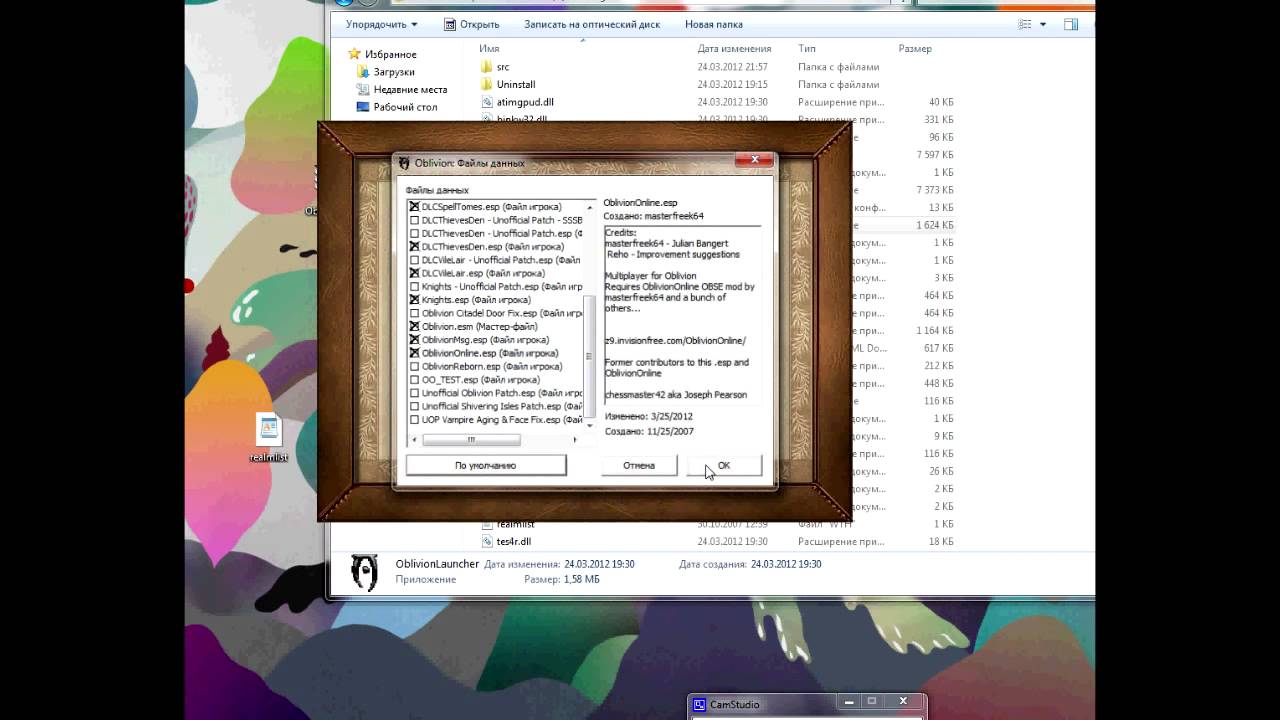Open view options dropdown arrow in Explorer
Screen dimensions: 1280x720
click(1043, 24)
